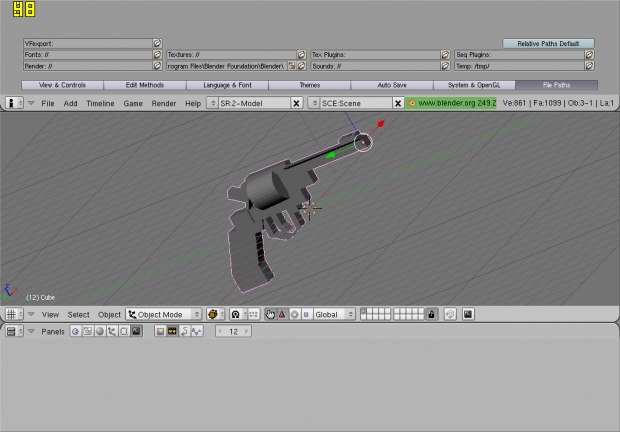Toggle the rotate manipulator circle
The image size is (620, 432).
[x=294, y=314]
